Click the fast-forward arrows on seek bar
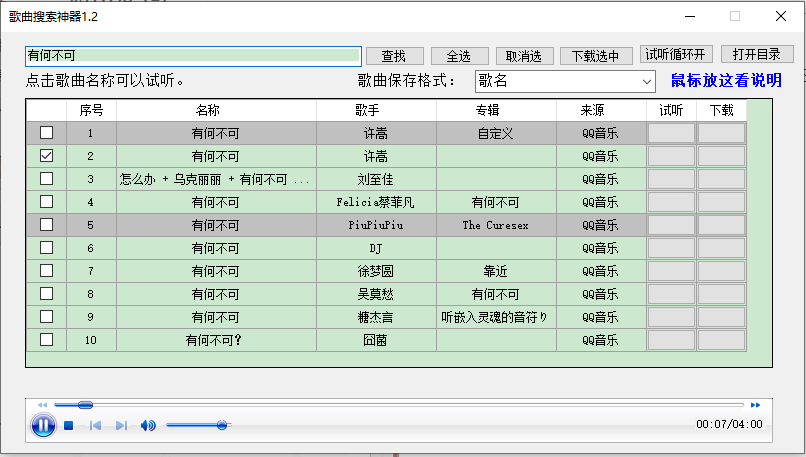 pyautogui.click(x=755, y=405)
